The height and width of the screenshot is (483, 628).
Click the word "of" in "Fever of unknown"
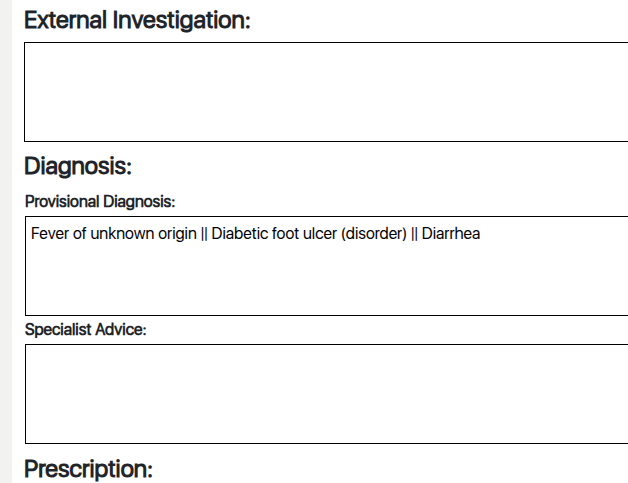point(79,235)
